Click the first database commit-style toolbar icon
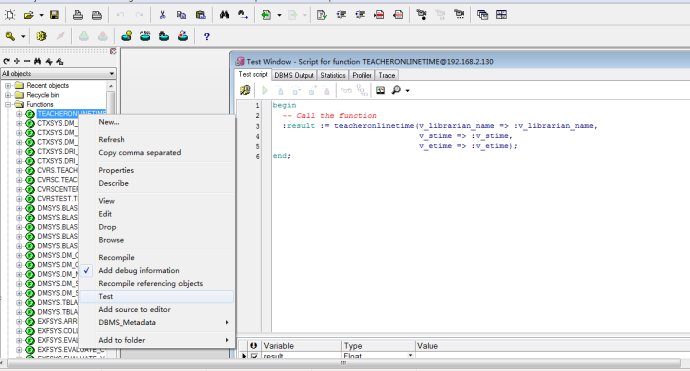The width and height of the screenshot is (690, 371). coord(127,37)
